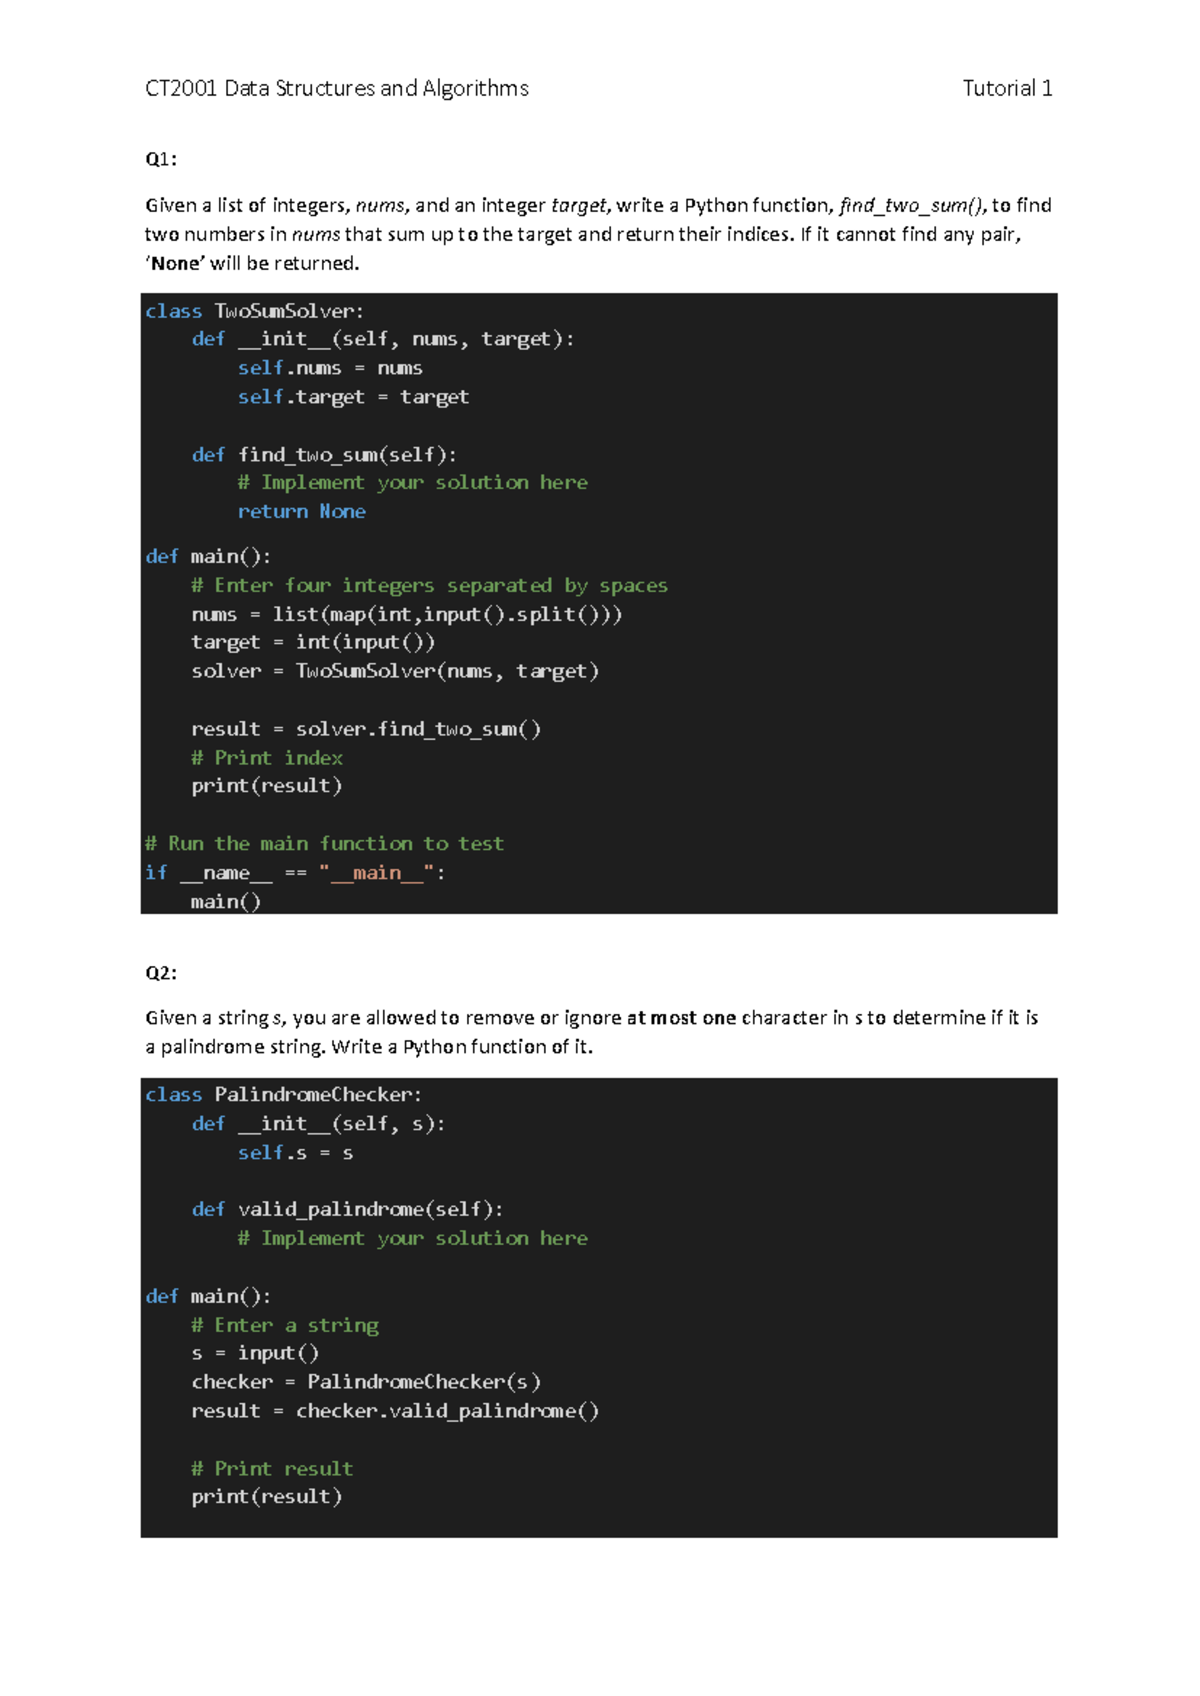
Task: Click the Tutorial 1 header text
Action: [x=1007, y=88]
